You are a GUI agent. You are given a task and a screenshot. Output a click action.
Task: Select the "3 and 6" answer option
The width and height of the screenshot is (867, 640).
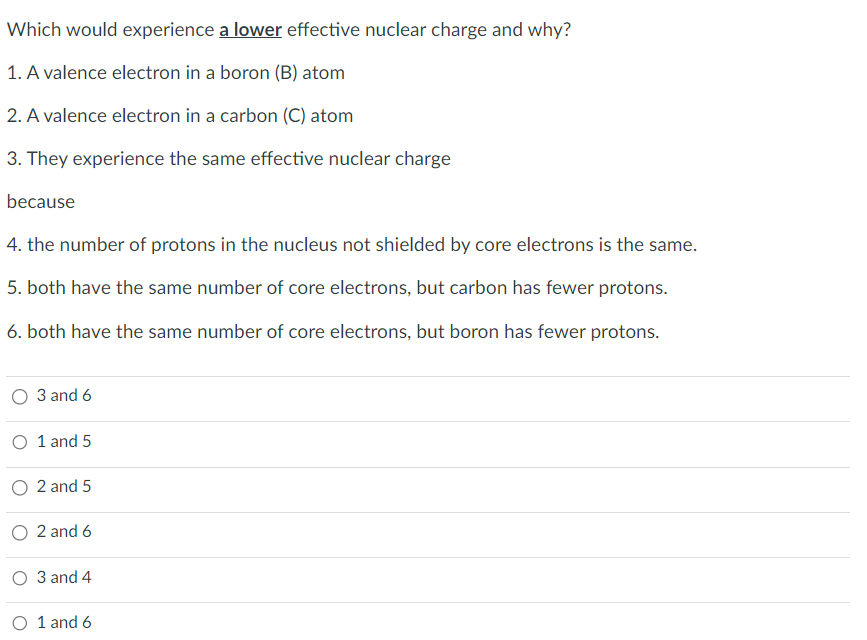20,396
